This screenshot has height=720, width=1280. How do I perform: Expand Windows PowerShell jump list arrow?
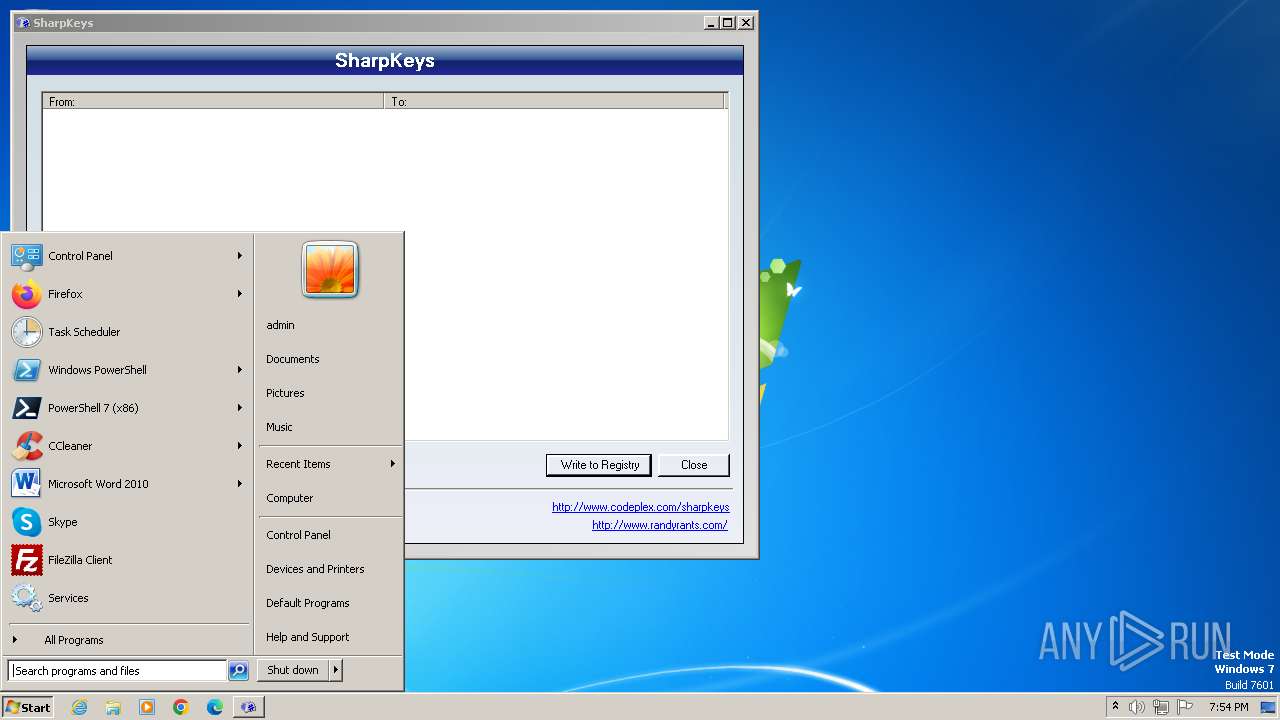(x=240, y=370)
